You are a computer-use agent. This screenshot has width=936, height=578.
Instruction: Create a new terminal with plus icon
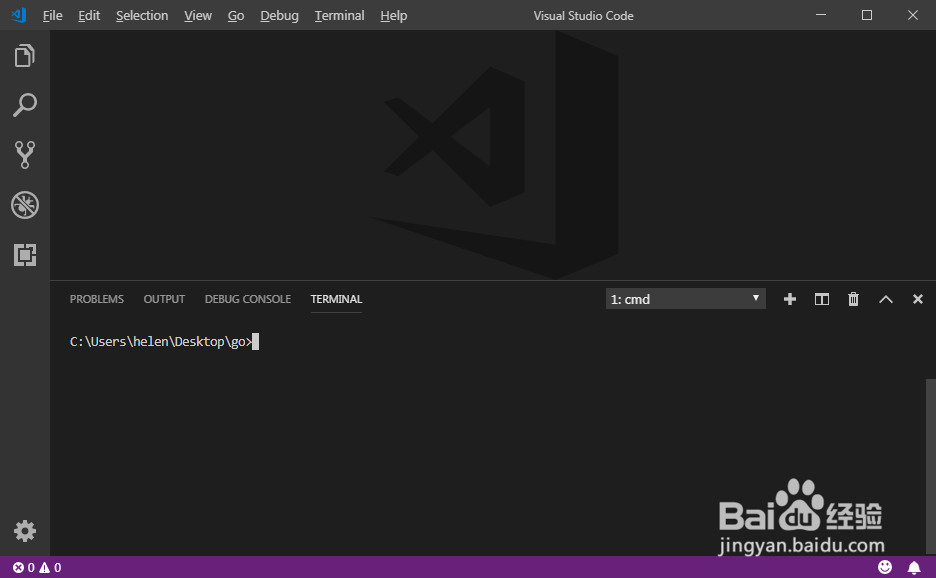tap(790, 299)
